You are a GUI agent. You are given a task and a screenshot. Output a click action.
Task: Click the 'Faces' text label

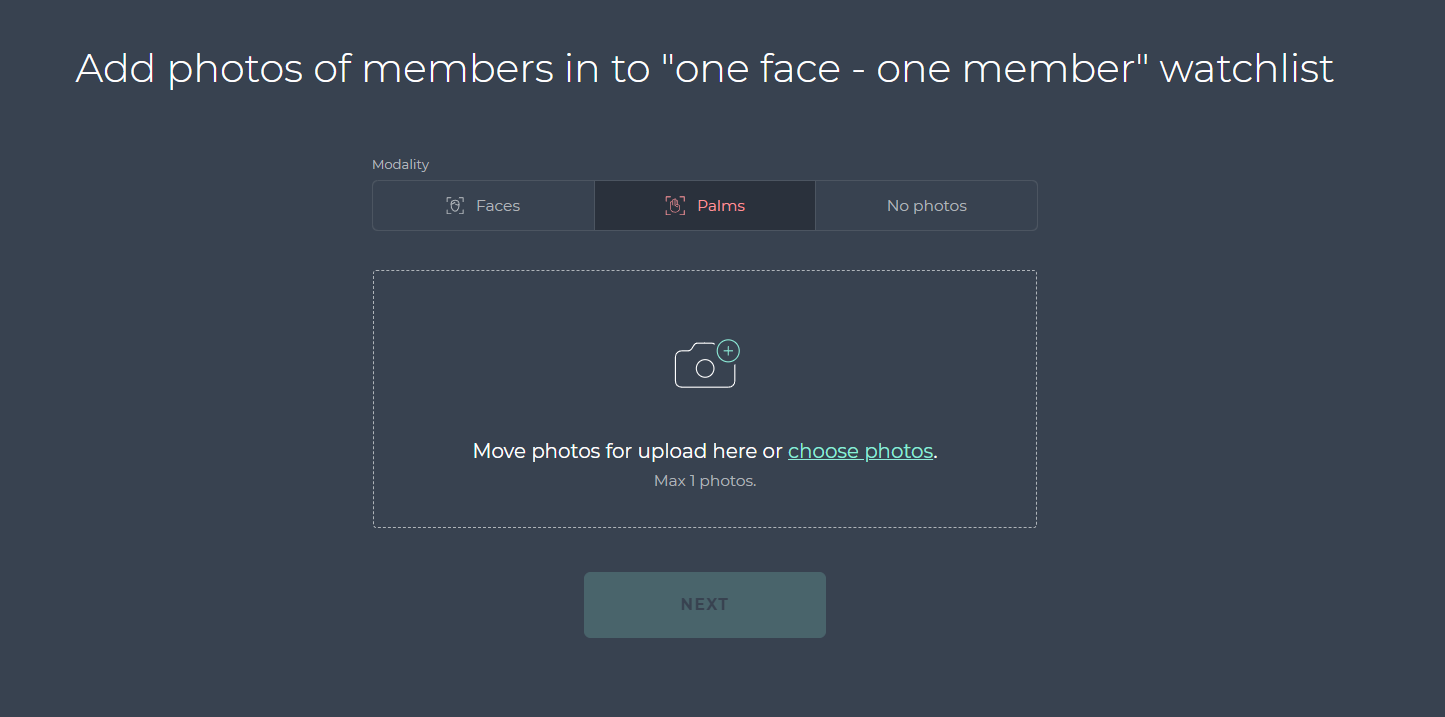coord(498,206)
